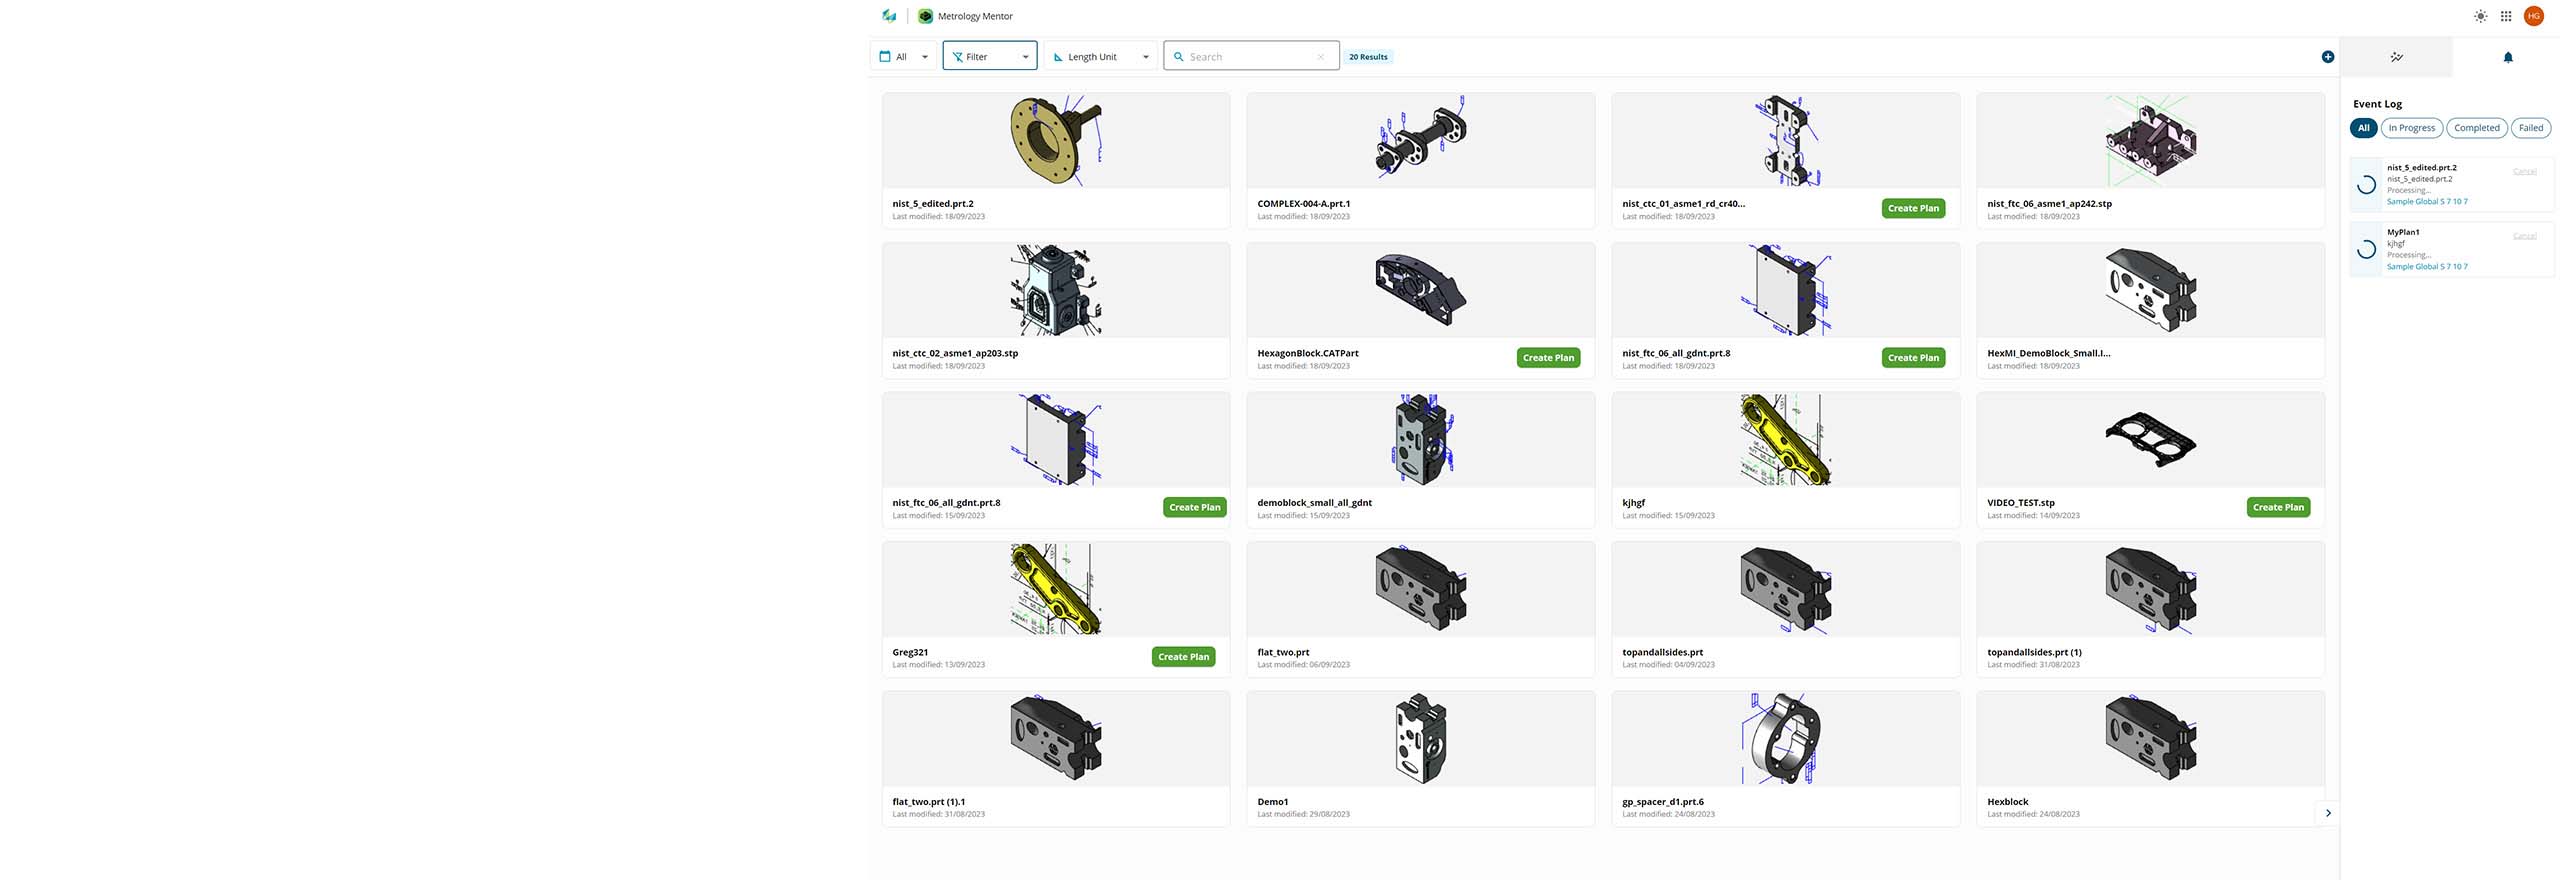This screenshot has width=2560, height=880.
Task: Click the calendar icon beside All
Action: coord(885,57)
